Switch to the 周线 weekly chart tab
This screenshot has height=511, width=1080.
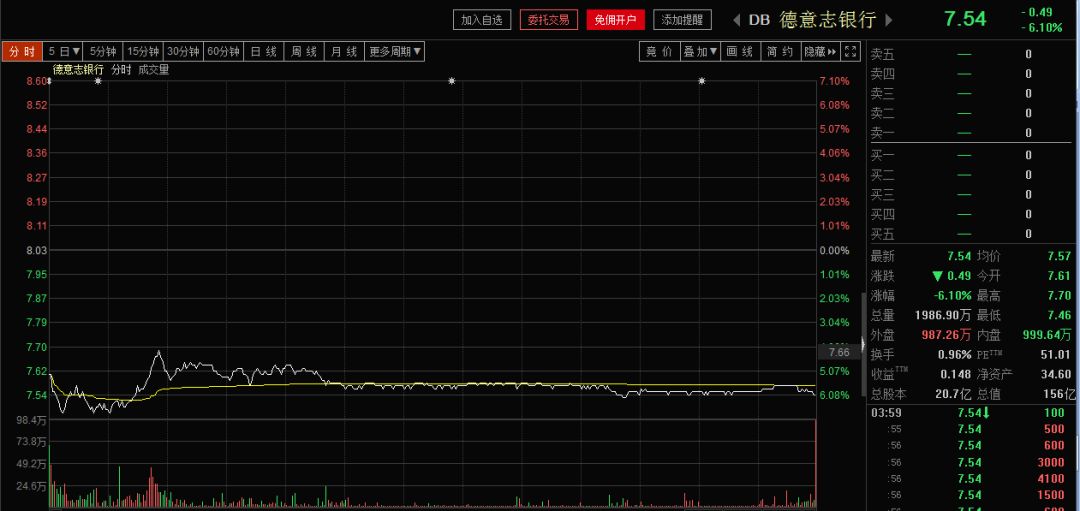click(x=304, y=52)
